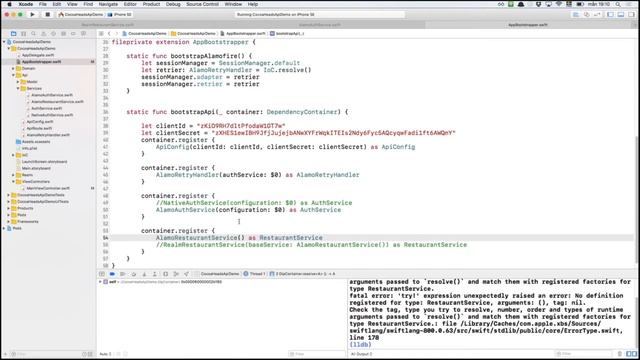Clear console with trash icon
640x360 pixels.
[620, 354]
